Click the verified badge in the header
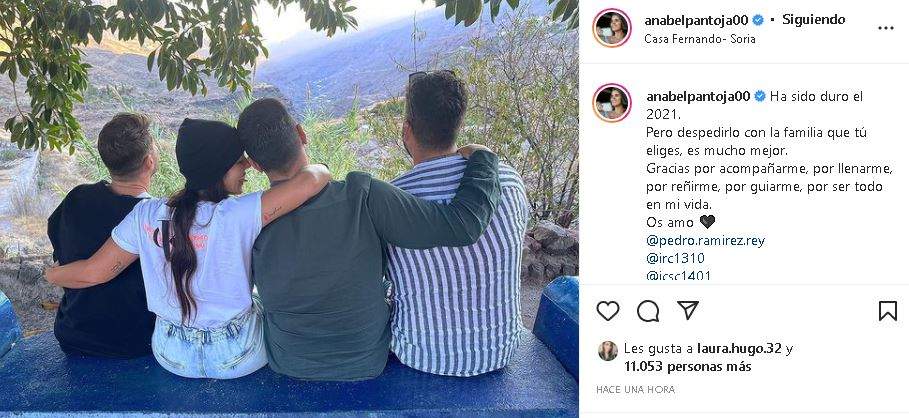This screenshot has height=418, width=909. (757, 20)
